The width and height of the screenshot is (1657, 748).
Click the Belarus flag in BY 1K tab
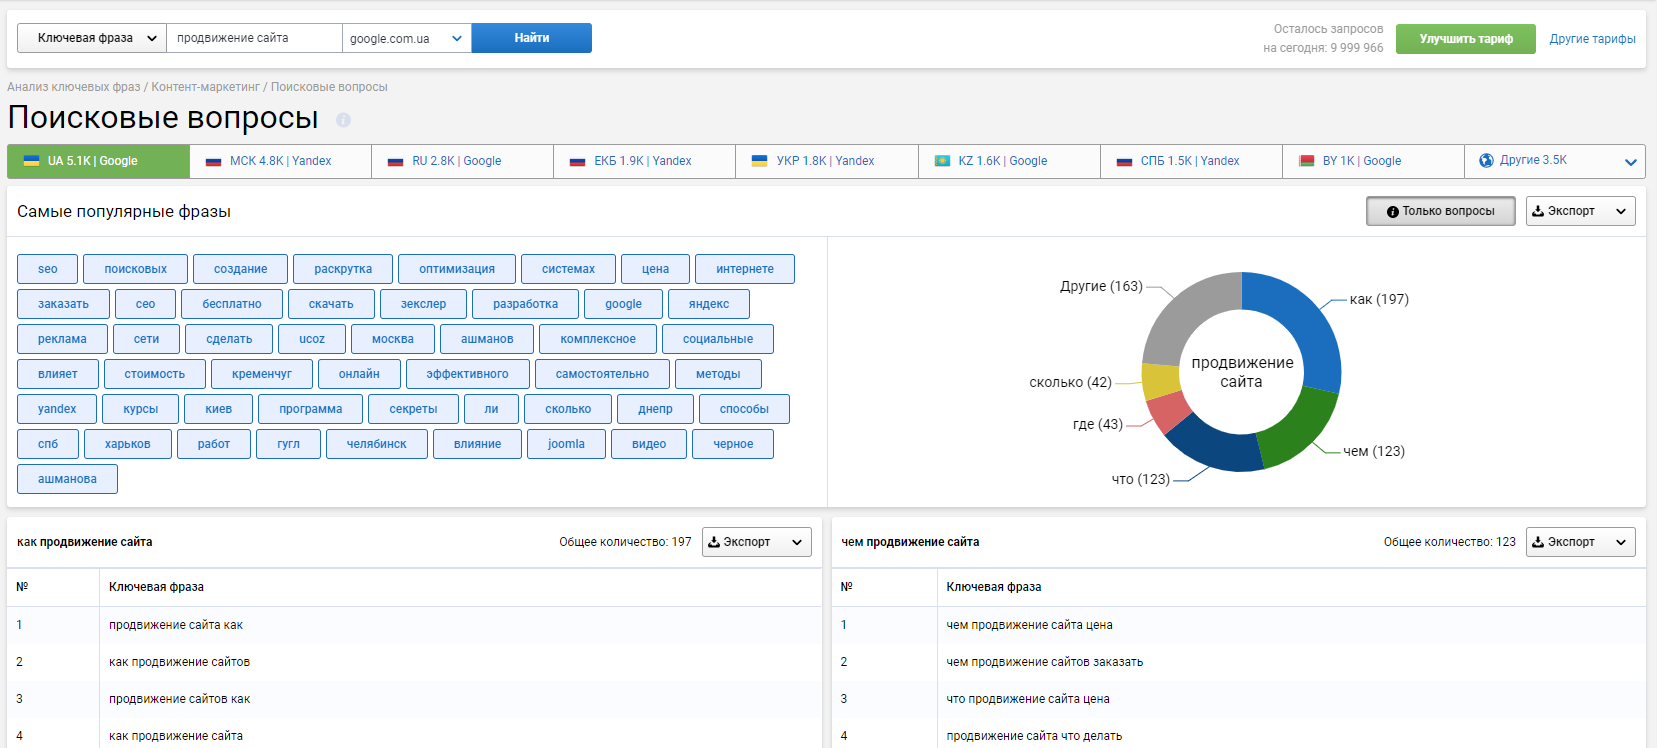point(1306,161)
